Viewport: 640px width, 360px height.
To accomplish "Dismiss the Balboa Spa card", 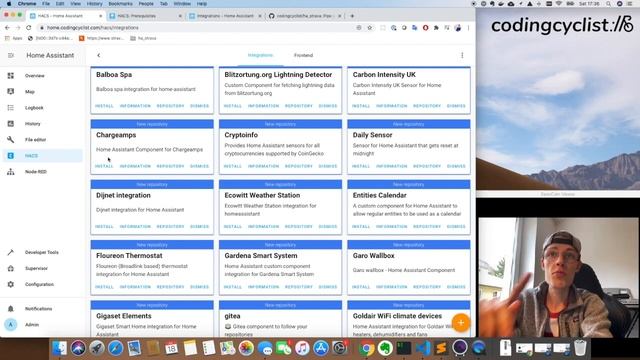I will (x=200, y=106).
